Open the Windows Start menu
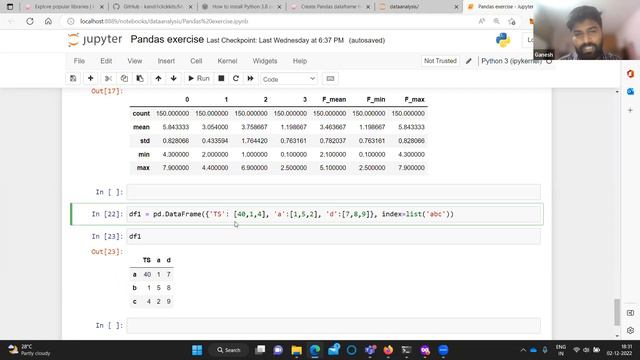Viewport: 640px width, 360px height. pyautogui.click(x=197, y=350)
